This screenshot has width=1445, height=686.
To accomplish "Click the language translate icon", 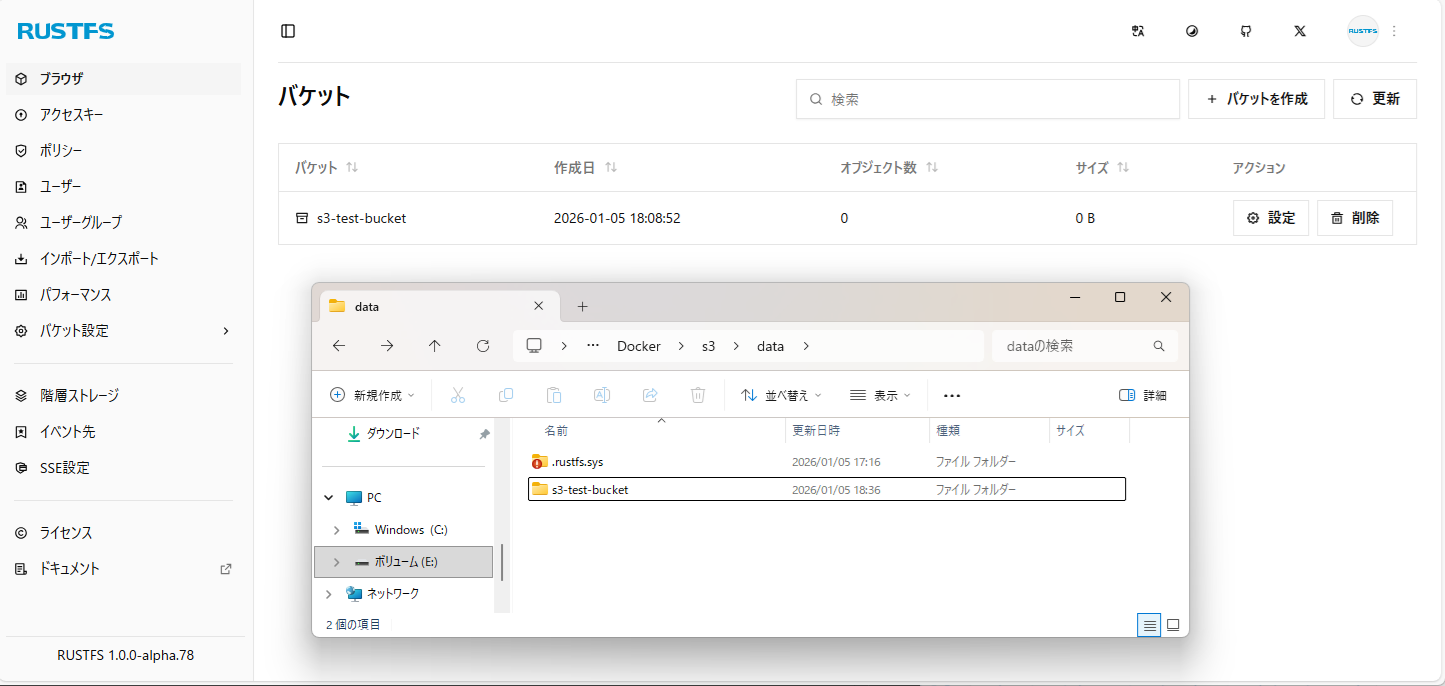I will coord(1137,31).
